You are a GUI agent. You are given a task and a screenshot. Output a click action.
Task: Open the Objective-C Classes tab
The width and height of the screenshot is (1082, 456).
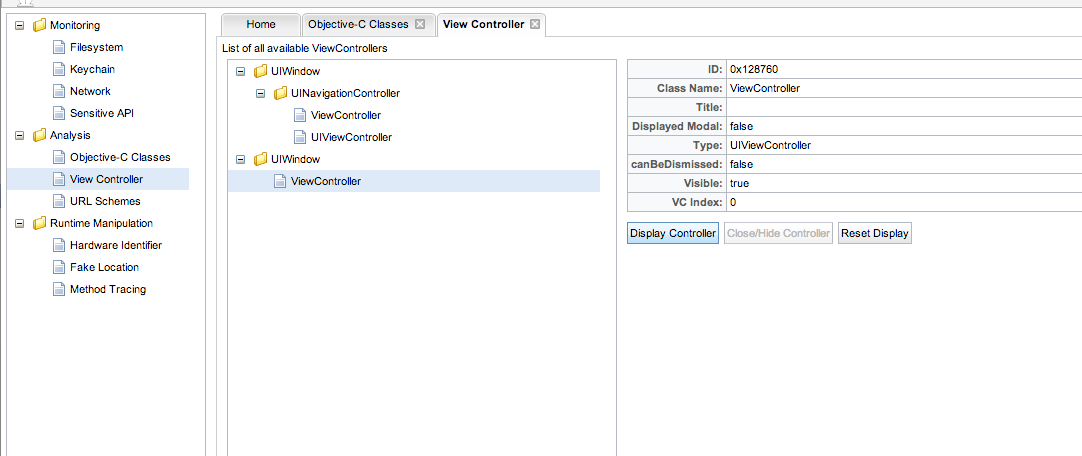click(358, 24)
